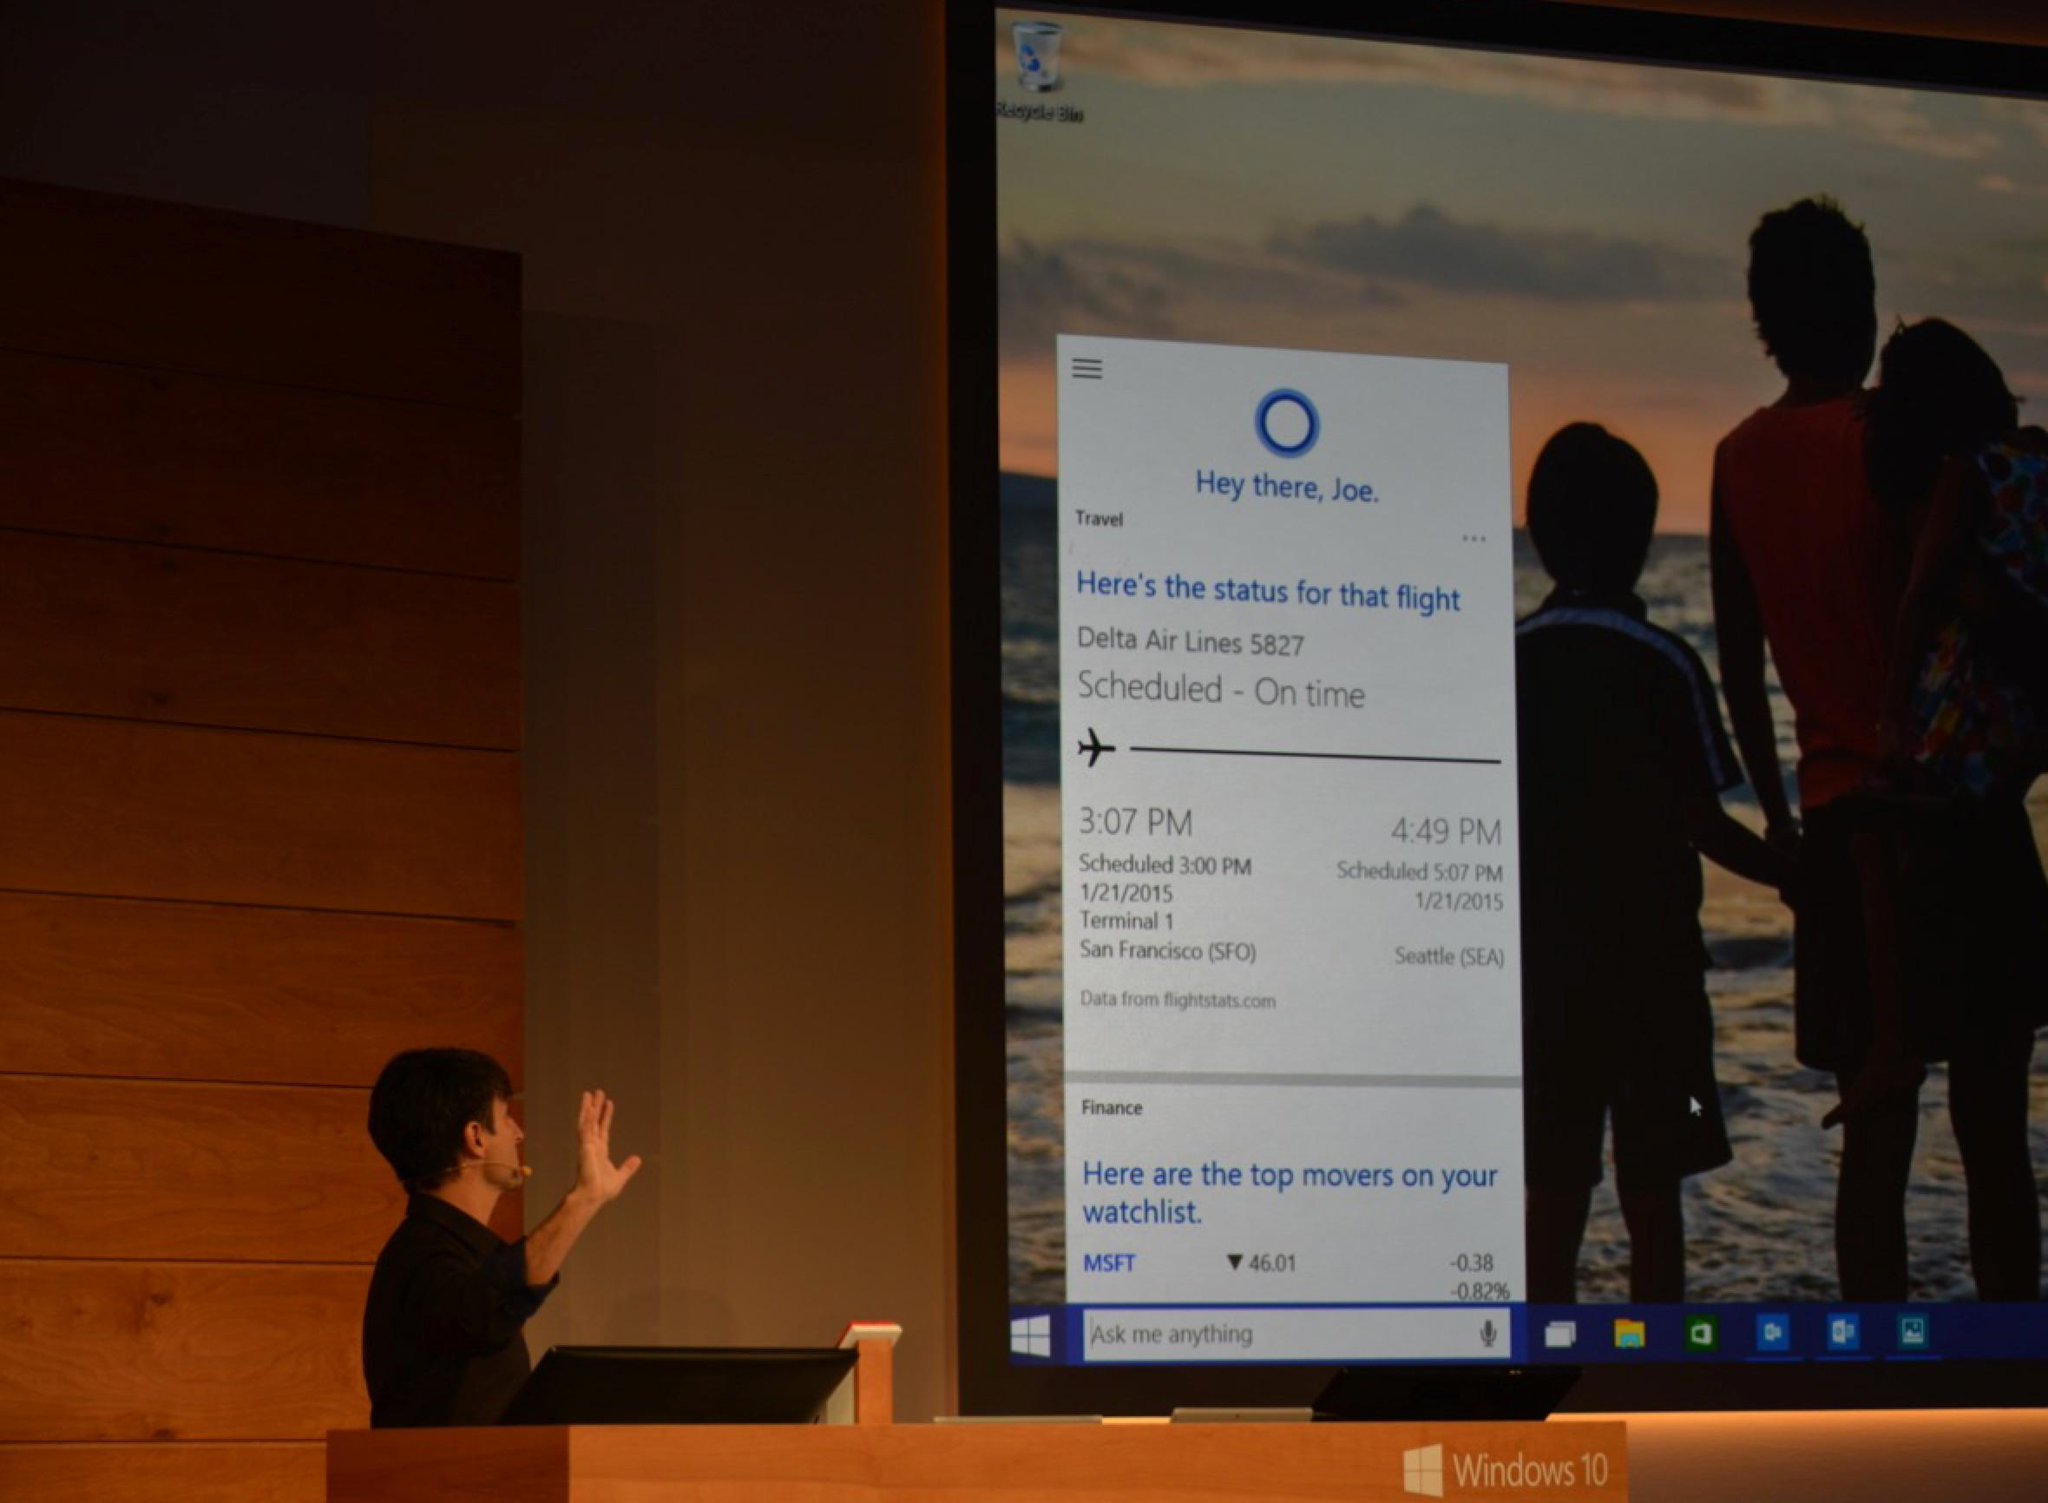Image resolution: width=2048 pixels, height=1503 pixels.
Task: Open Task View from the taskbar
Action: pyautogui.click(x=1560, y=1333)
